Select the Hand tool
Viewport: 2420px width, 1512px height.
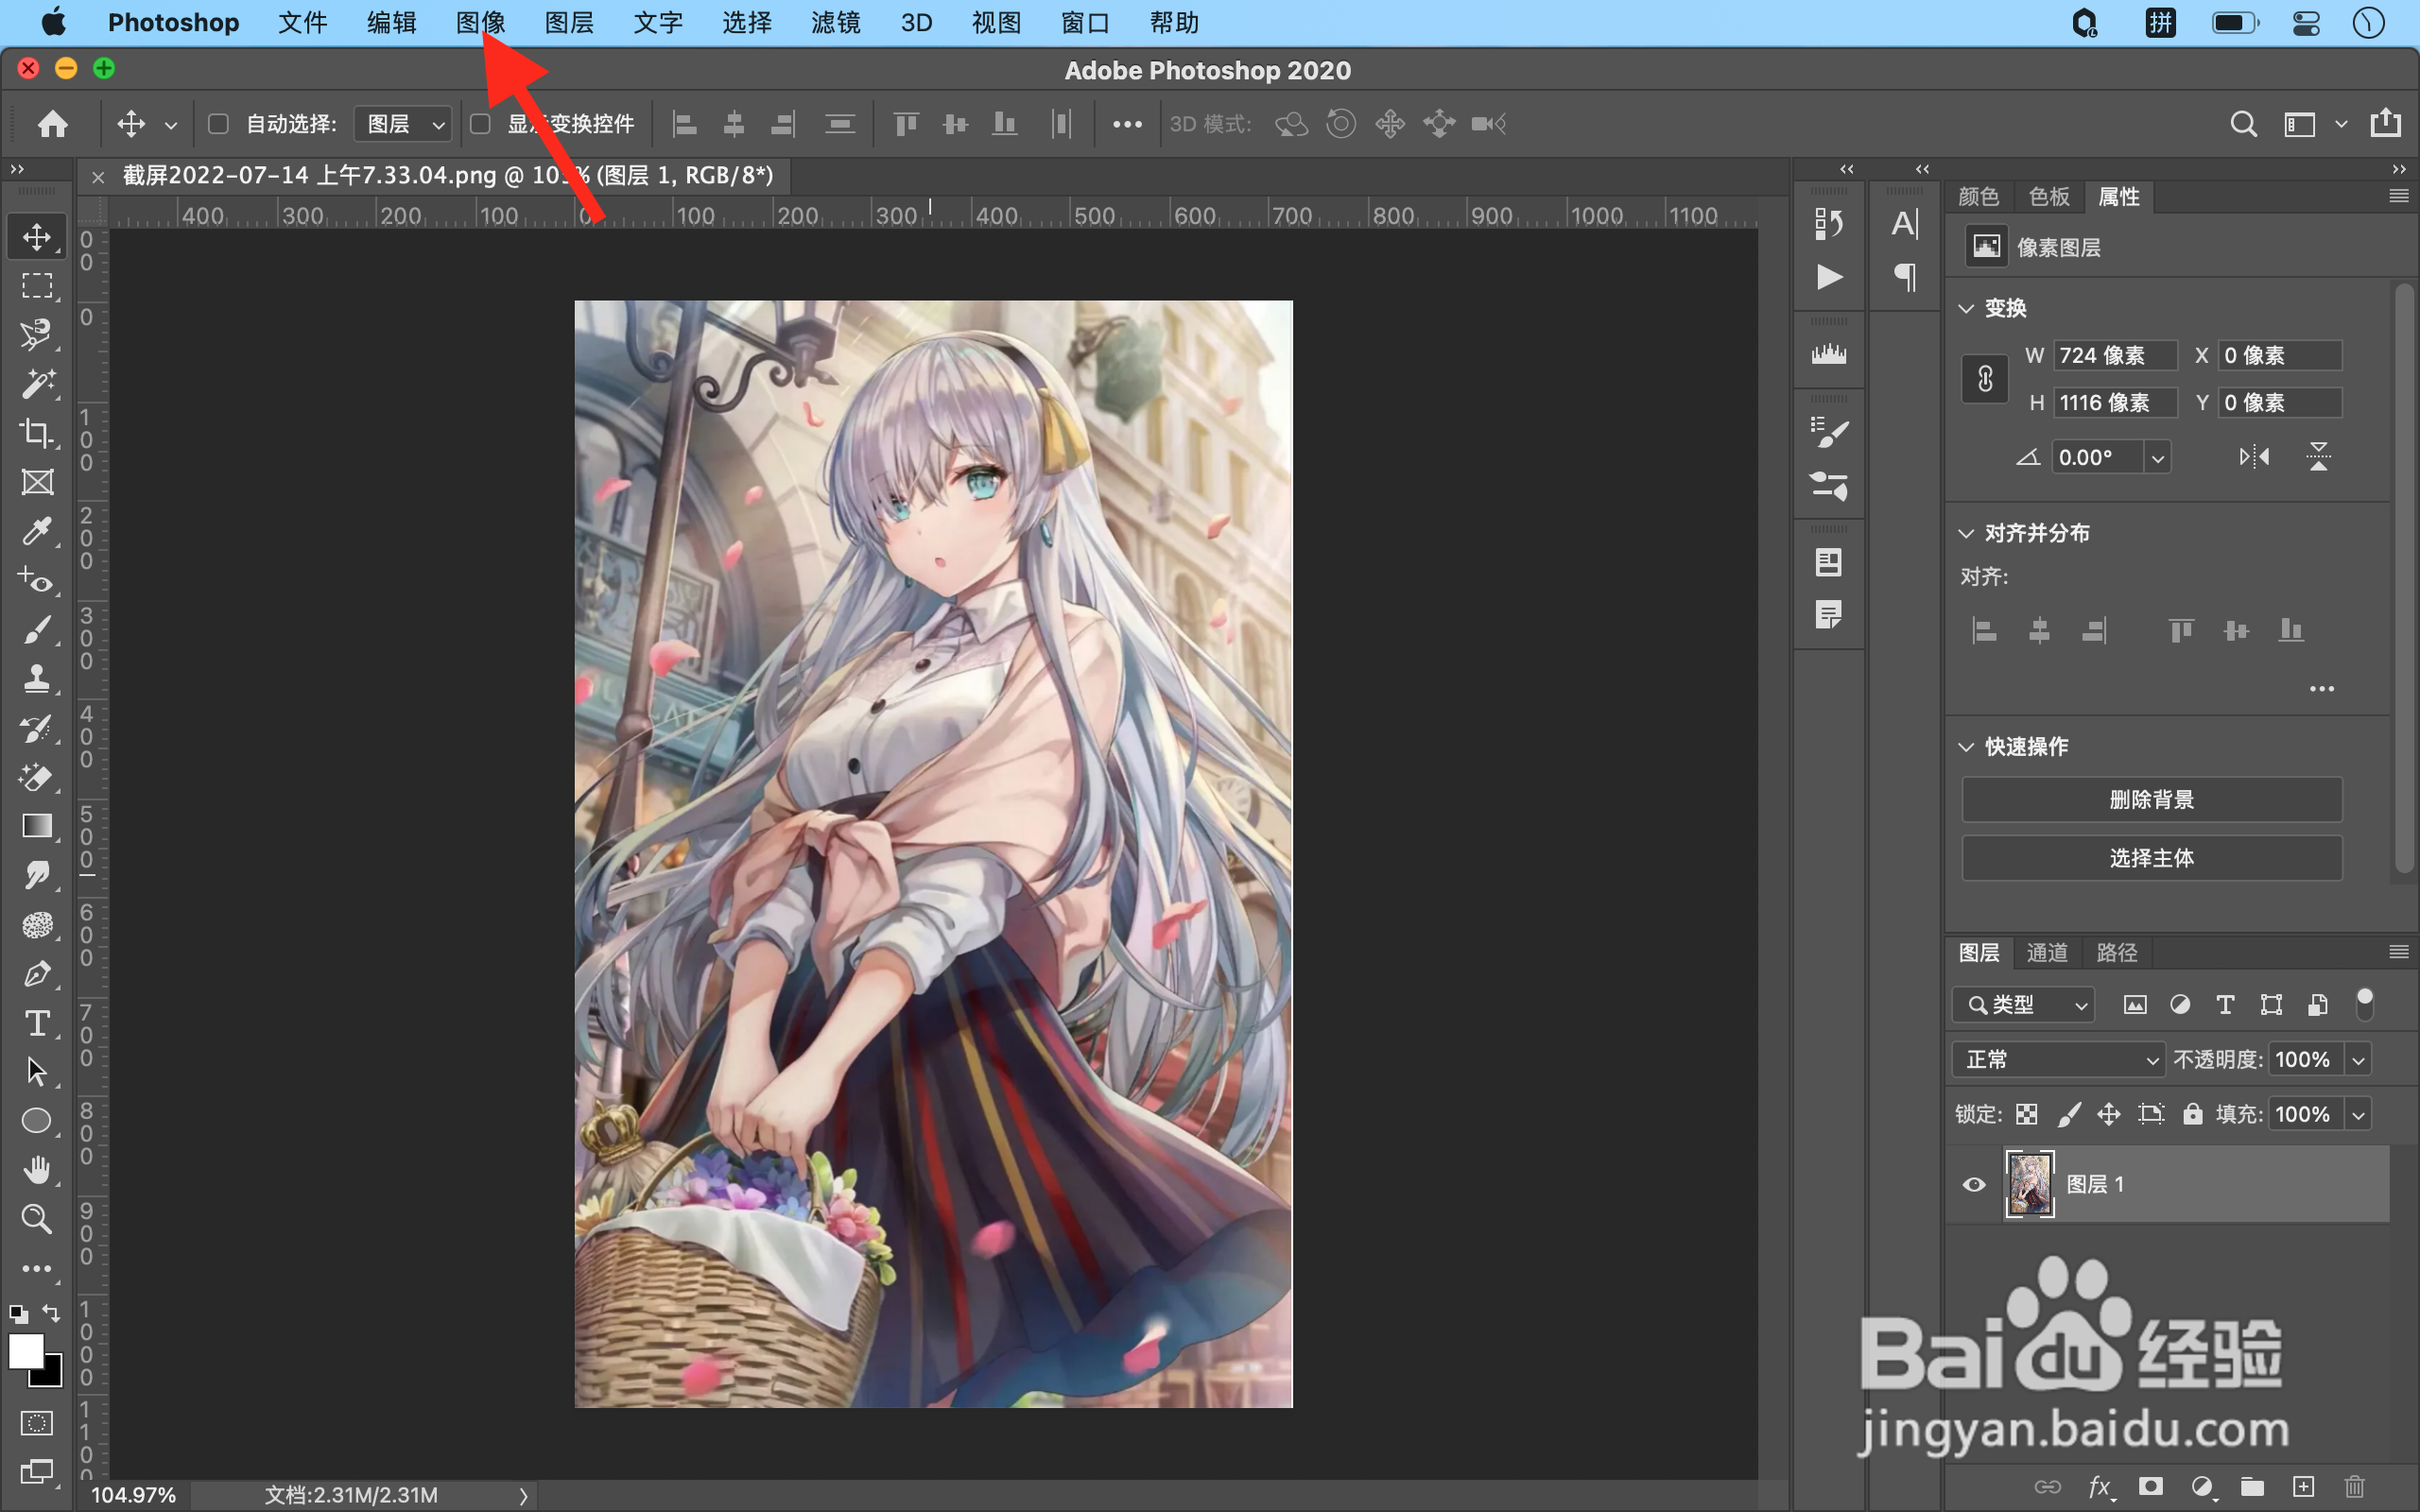pyautogui.click(x=37, y=1169)
